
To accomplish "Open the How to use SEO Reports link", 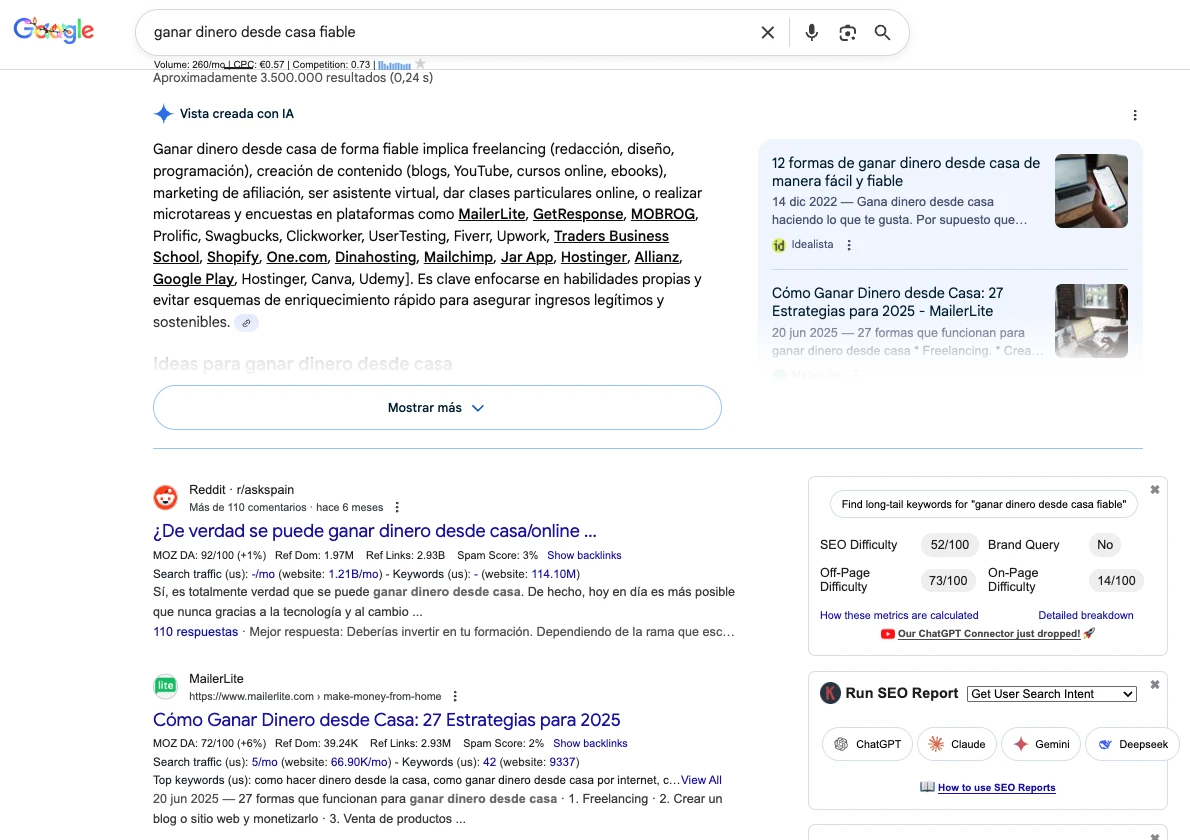I will [x=996, y=788].
